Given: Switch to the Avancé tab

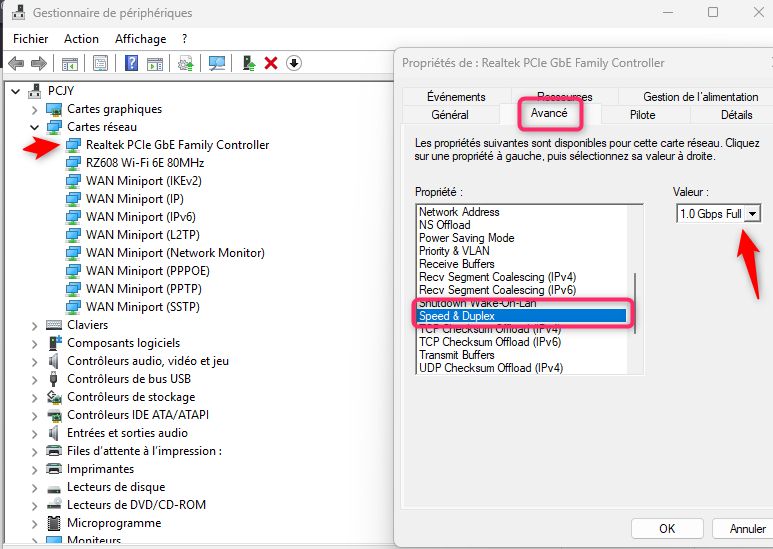Looking at the screenshot, I should [549, 113].
